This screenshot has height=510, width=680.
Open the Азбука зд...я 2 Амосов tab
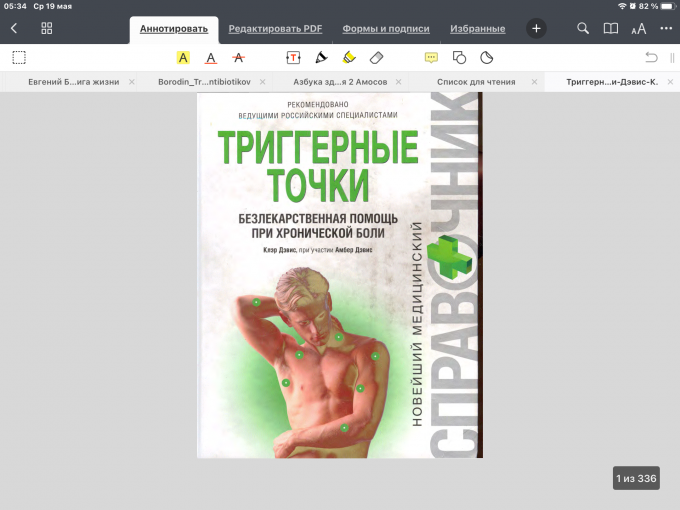[x=340, y=82]
